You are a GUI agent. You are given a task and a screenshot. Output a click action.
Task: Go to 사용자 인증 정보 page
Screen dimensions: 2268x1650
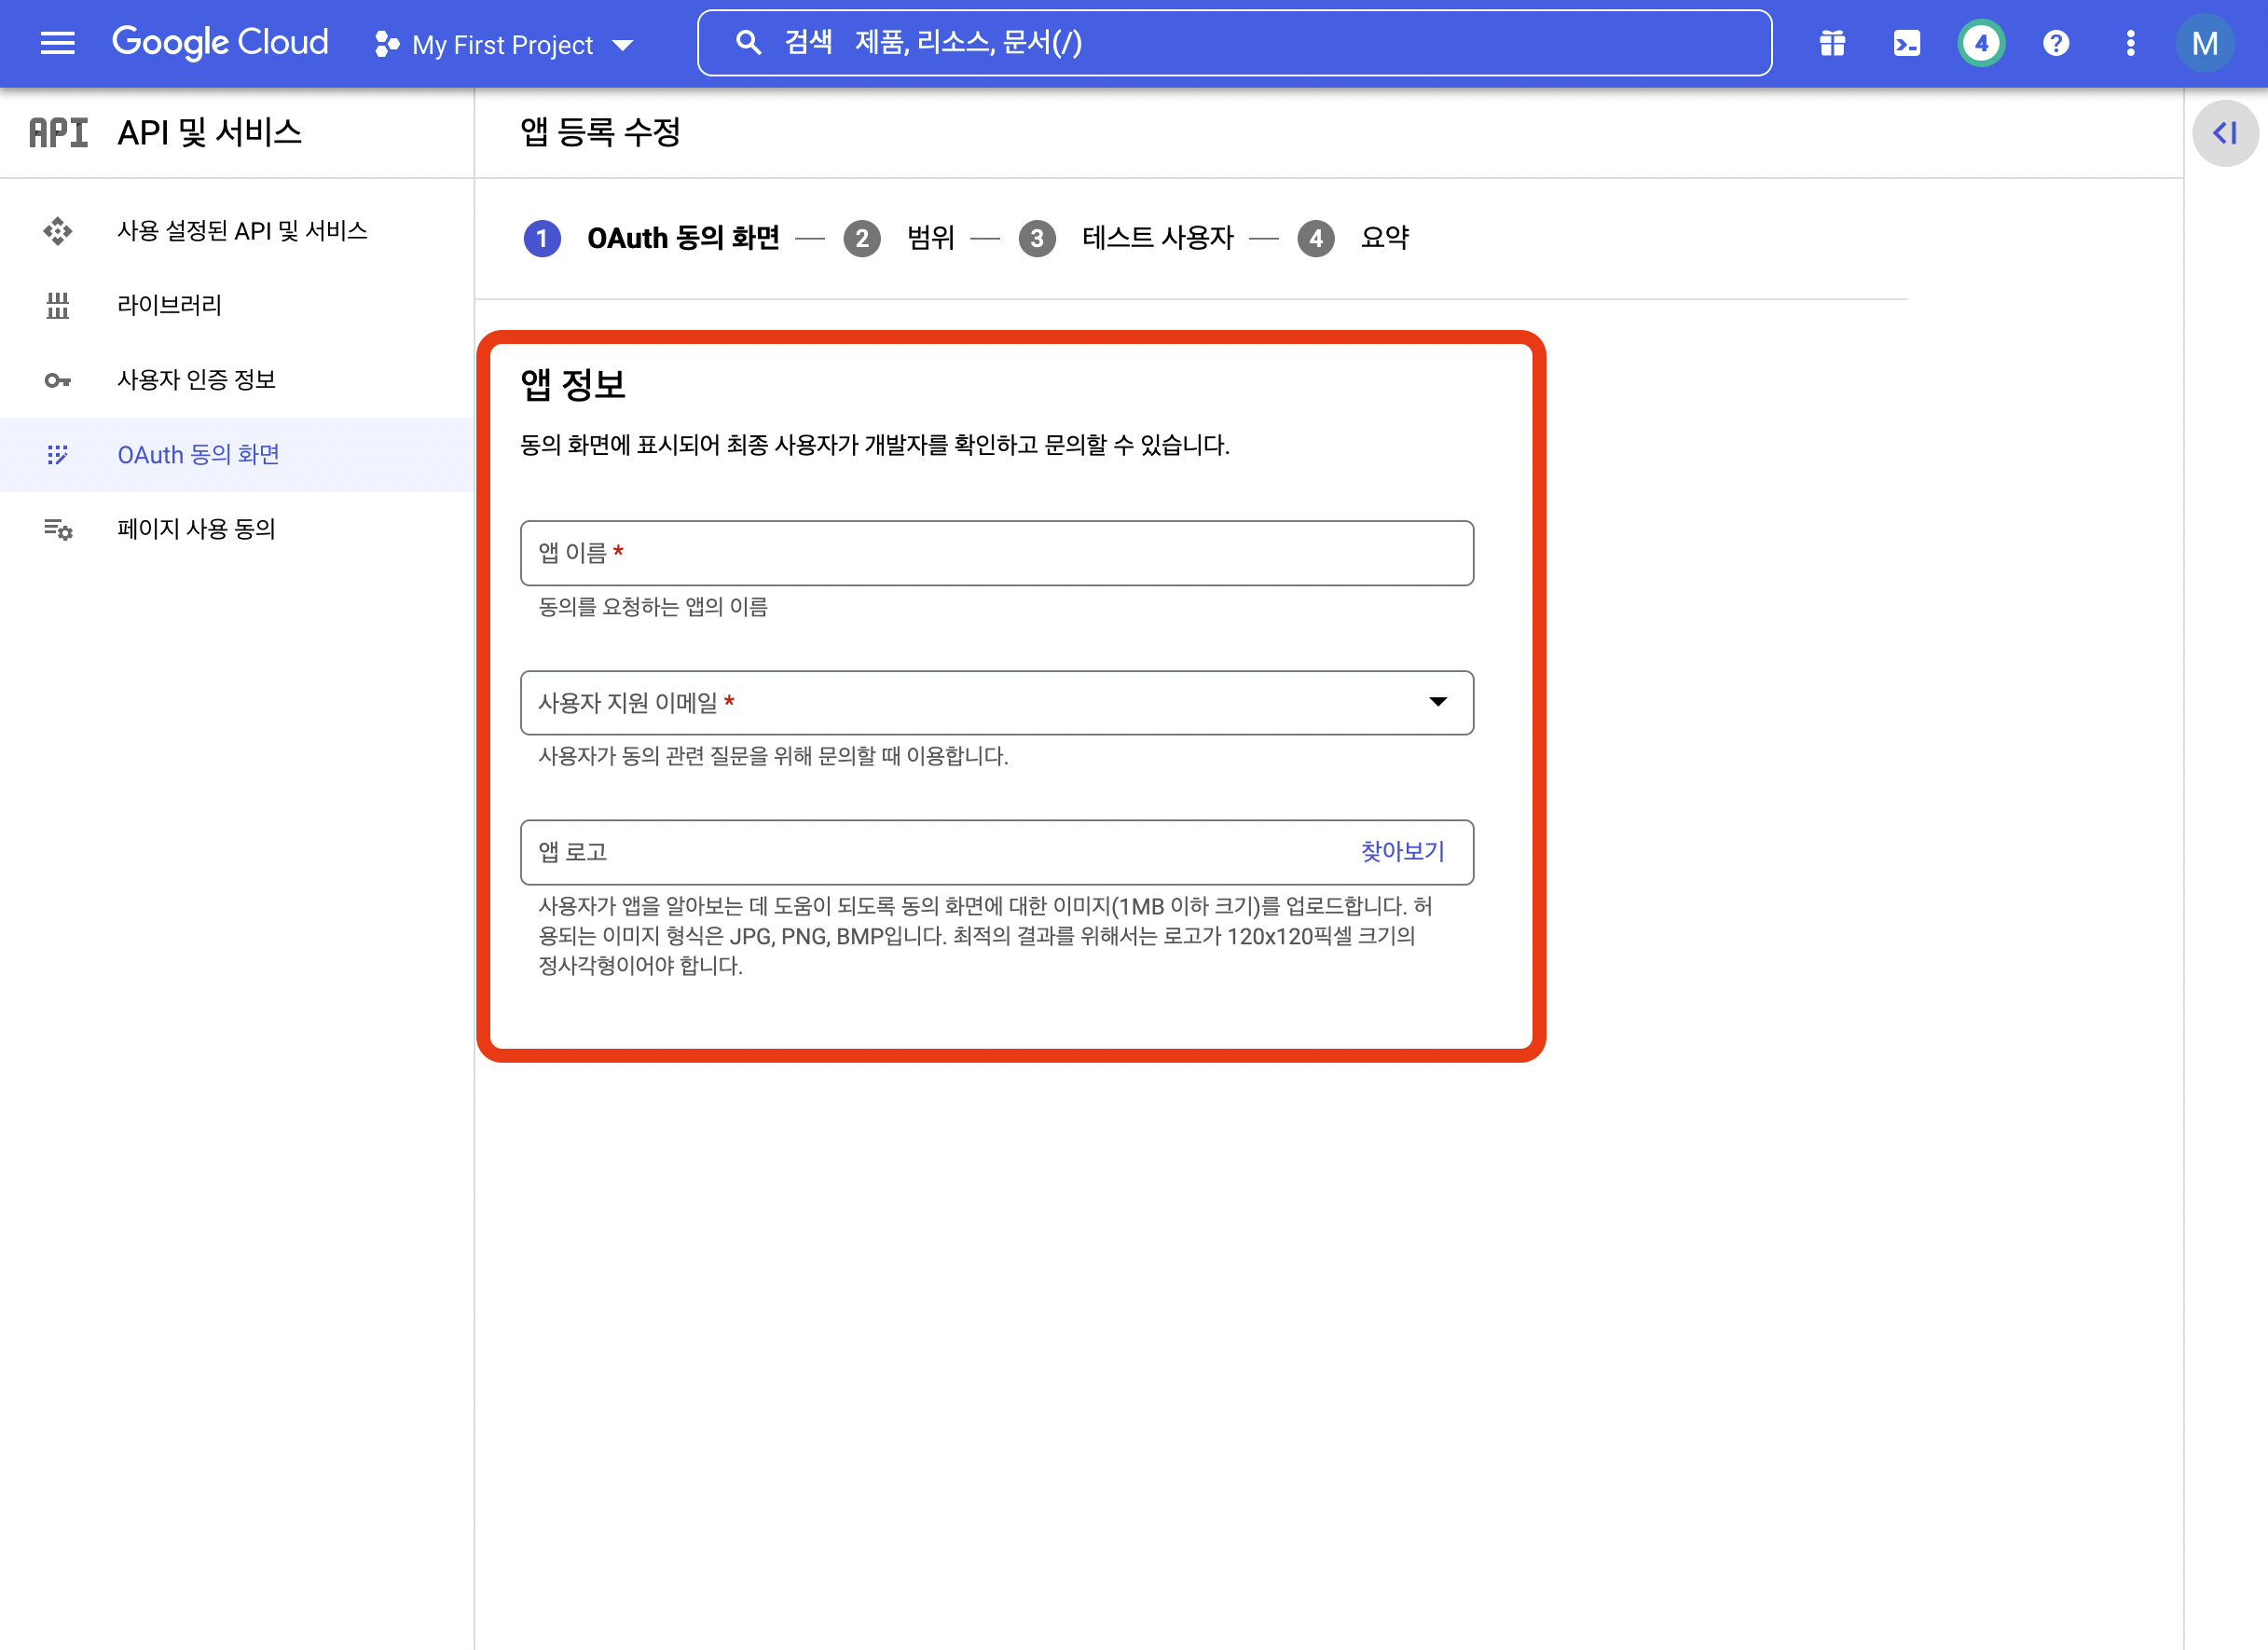196,380
